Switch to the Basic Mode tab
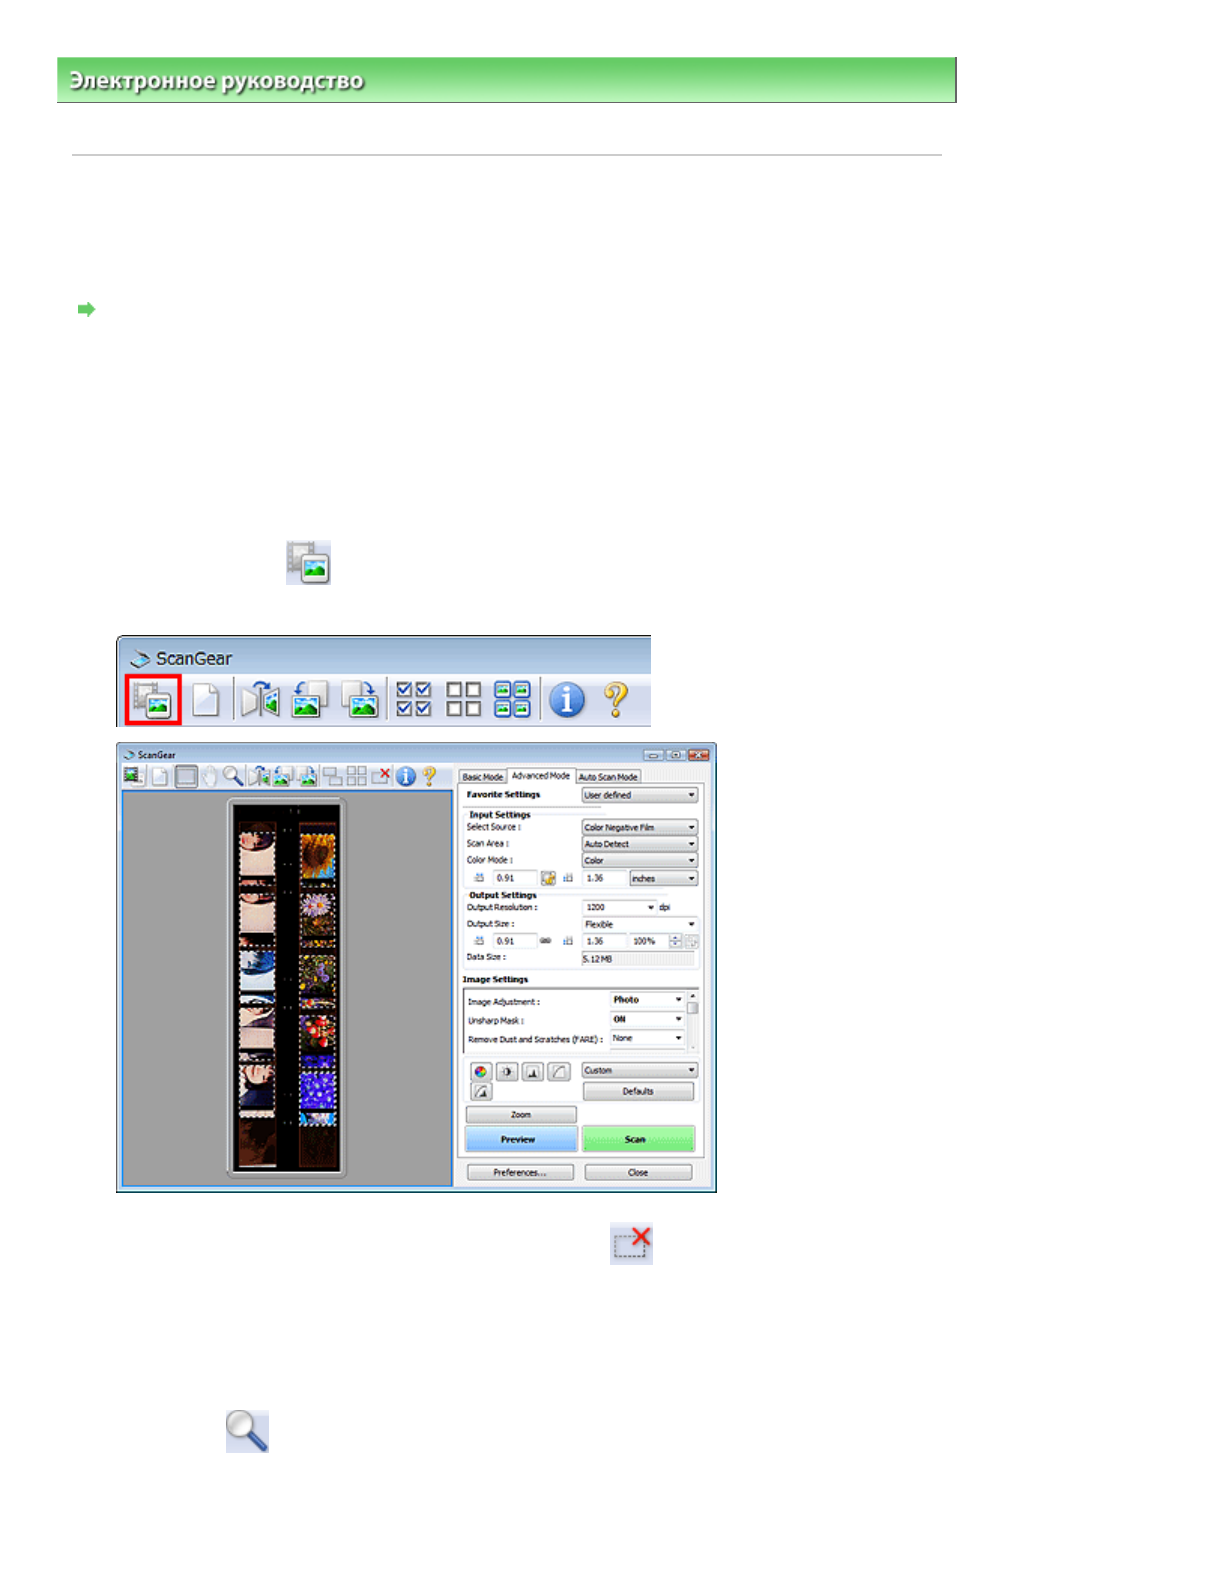The height and width of the screenshot is (1584, 1224). click(482, 777)
